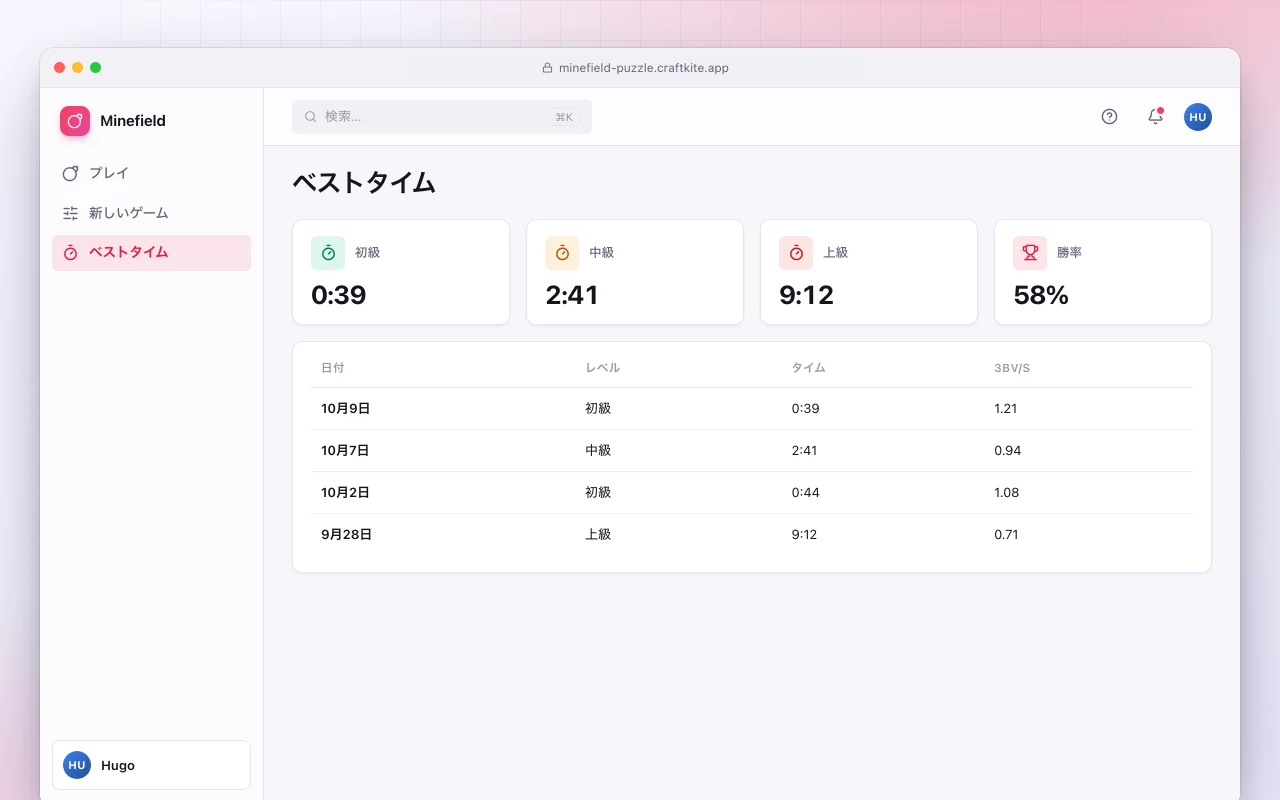The width and height of the screenshot is (1280, 800).
Task: Open the HU avatar in top bar
Action: (1198, 117)
